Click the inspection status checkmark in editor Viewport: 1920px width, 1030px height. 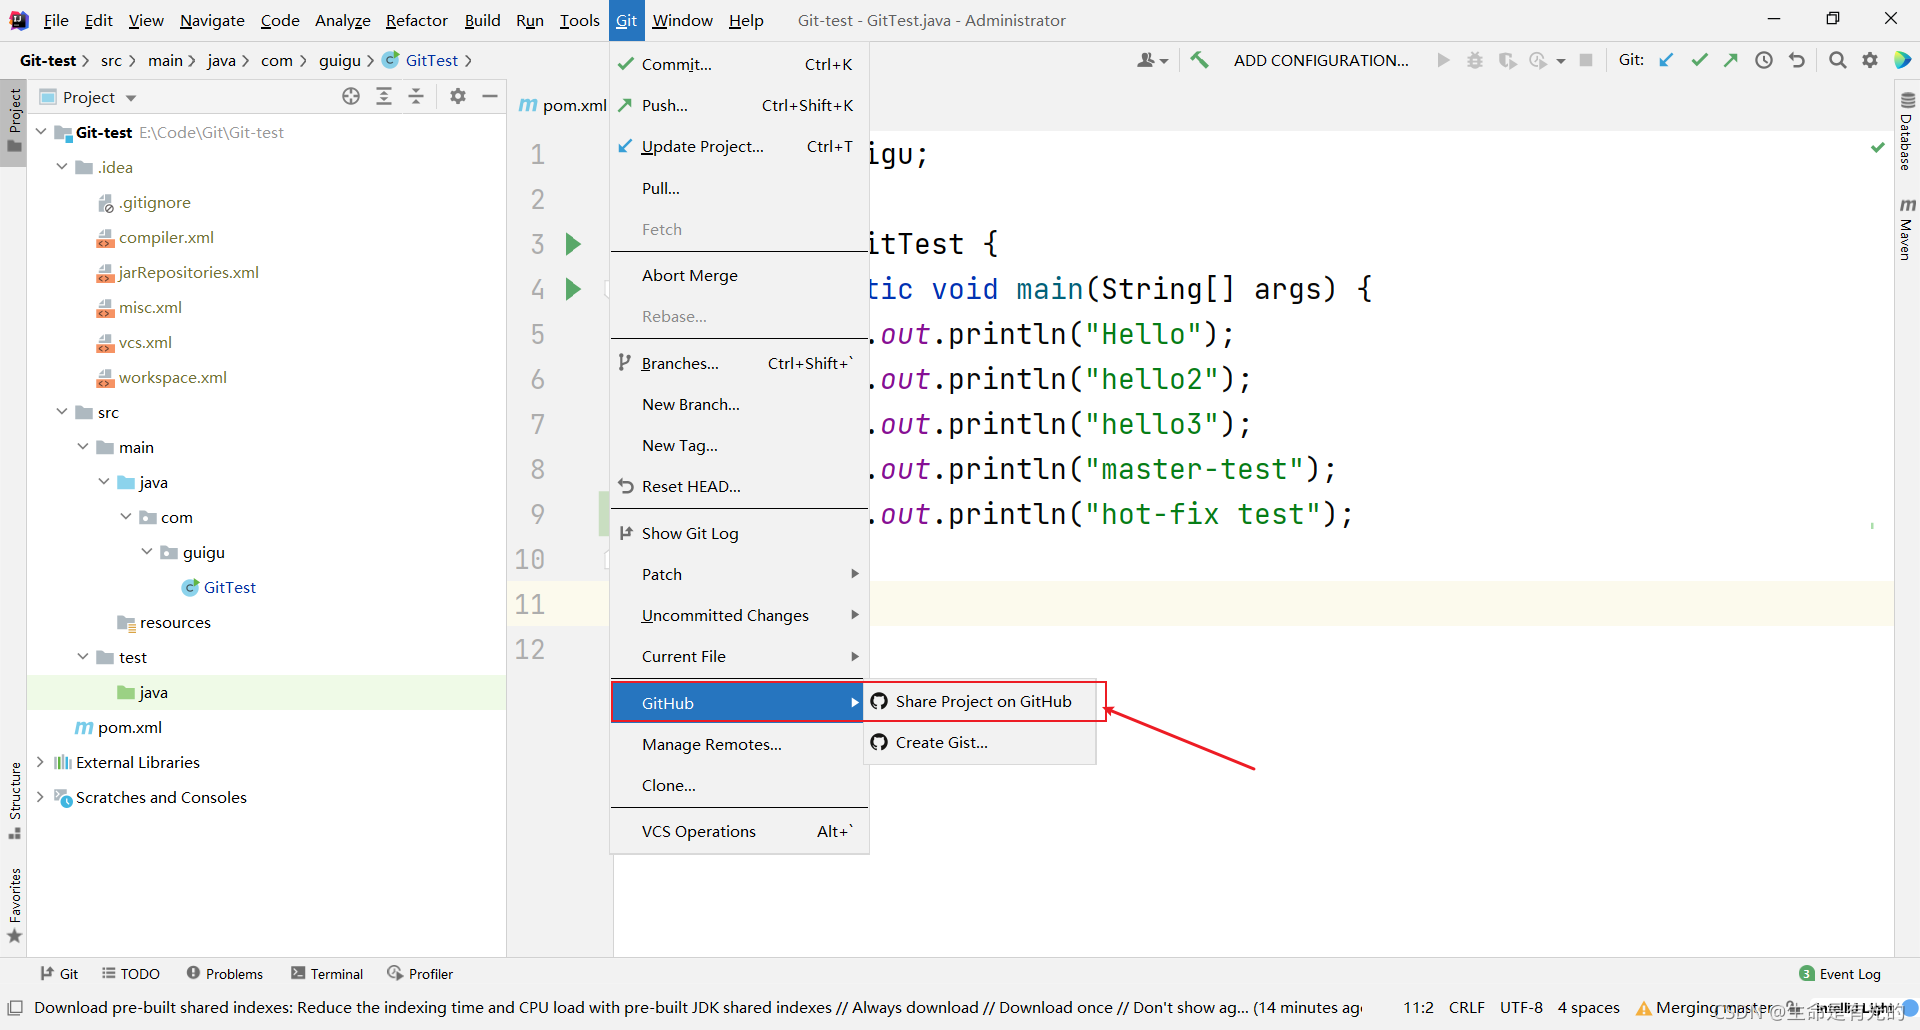(x=1877, y=148)
